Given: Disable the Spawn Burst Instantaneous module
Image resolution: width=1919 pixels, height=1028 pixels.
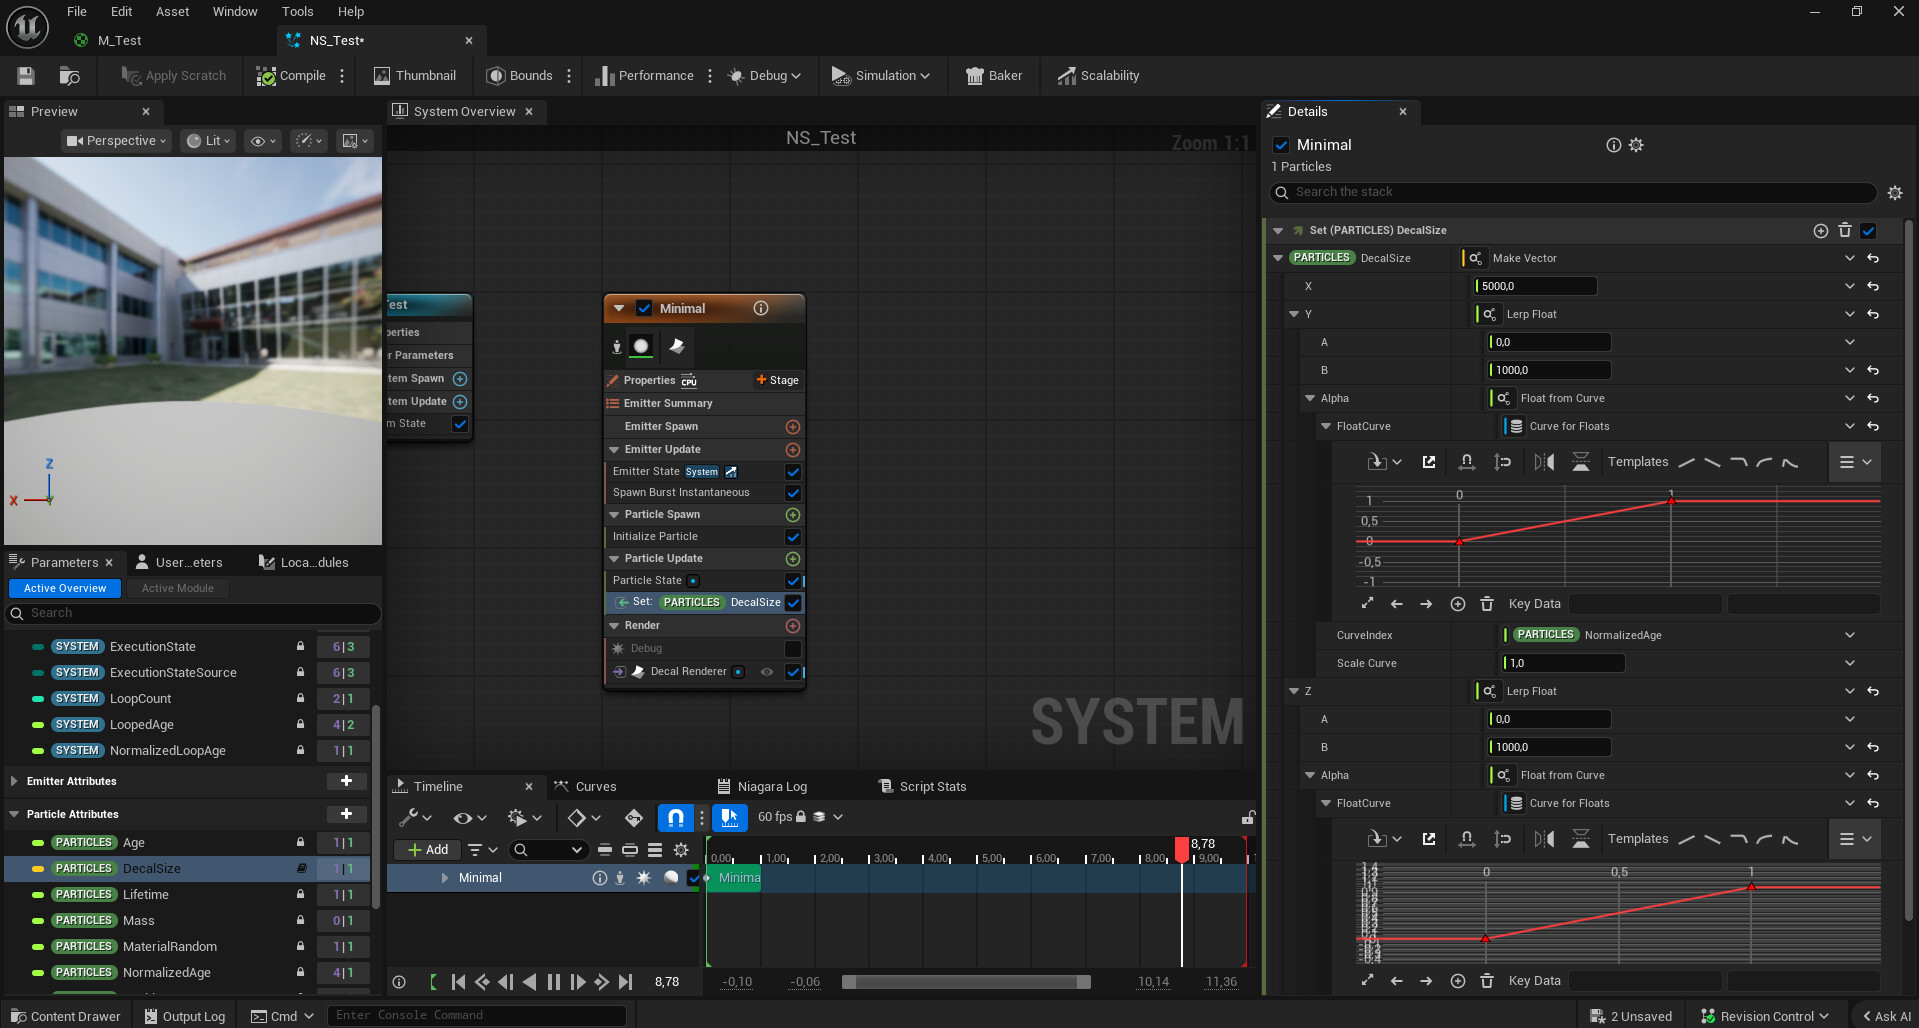Looking at the screenshot, I should 793,493.
